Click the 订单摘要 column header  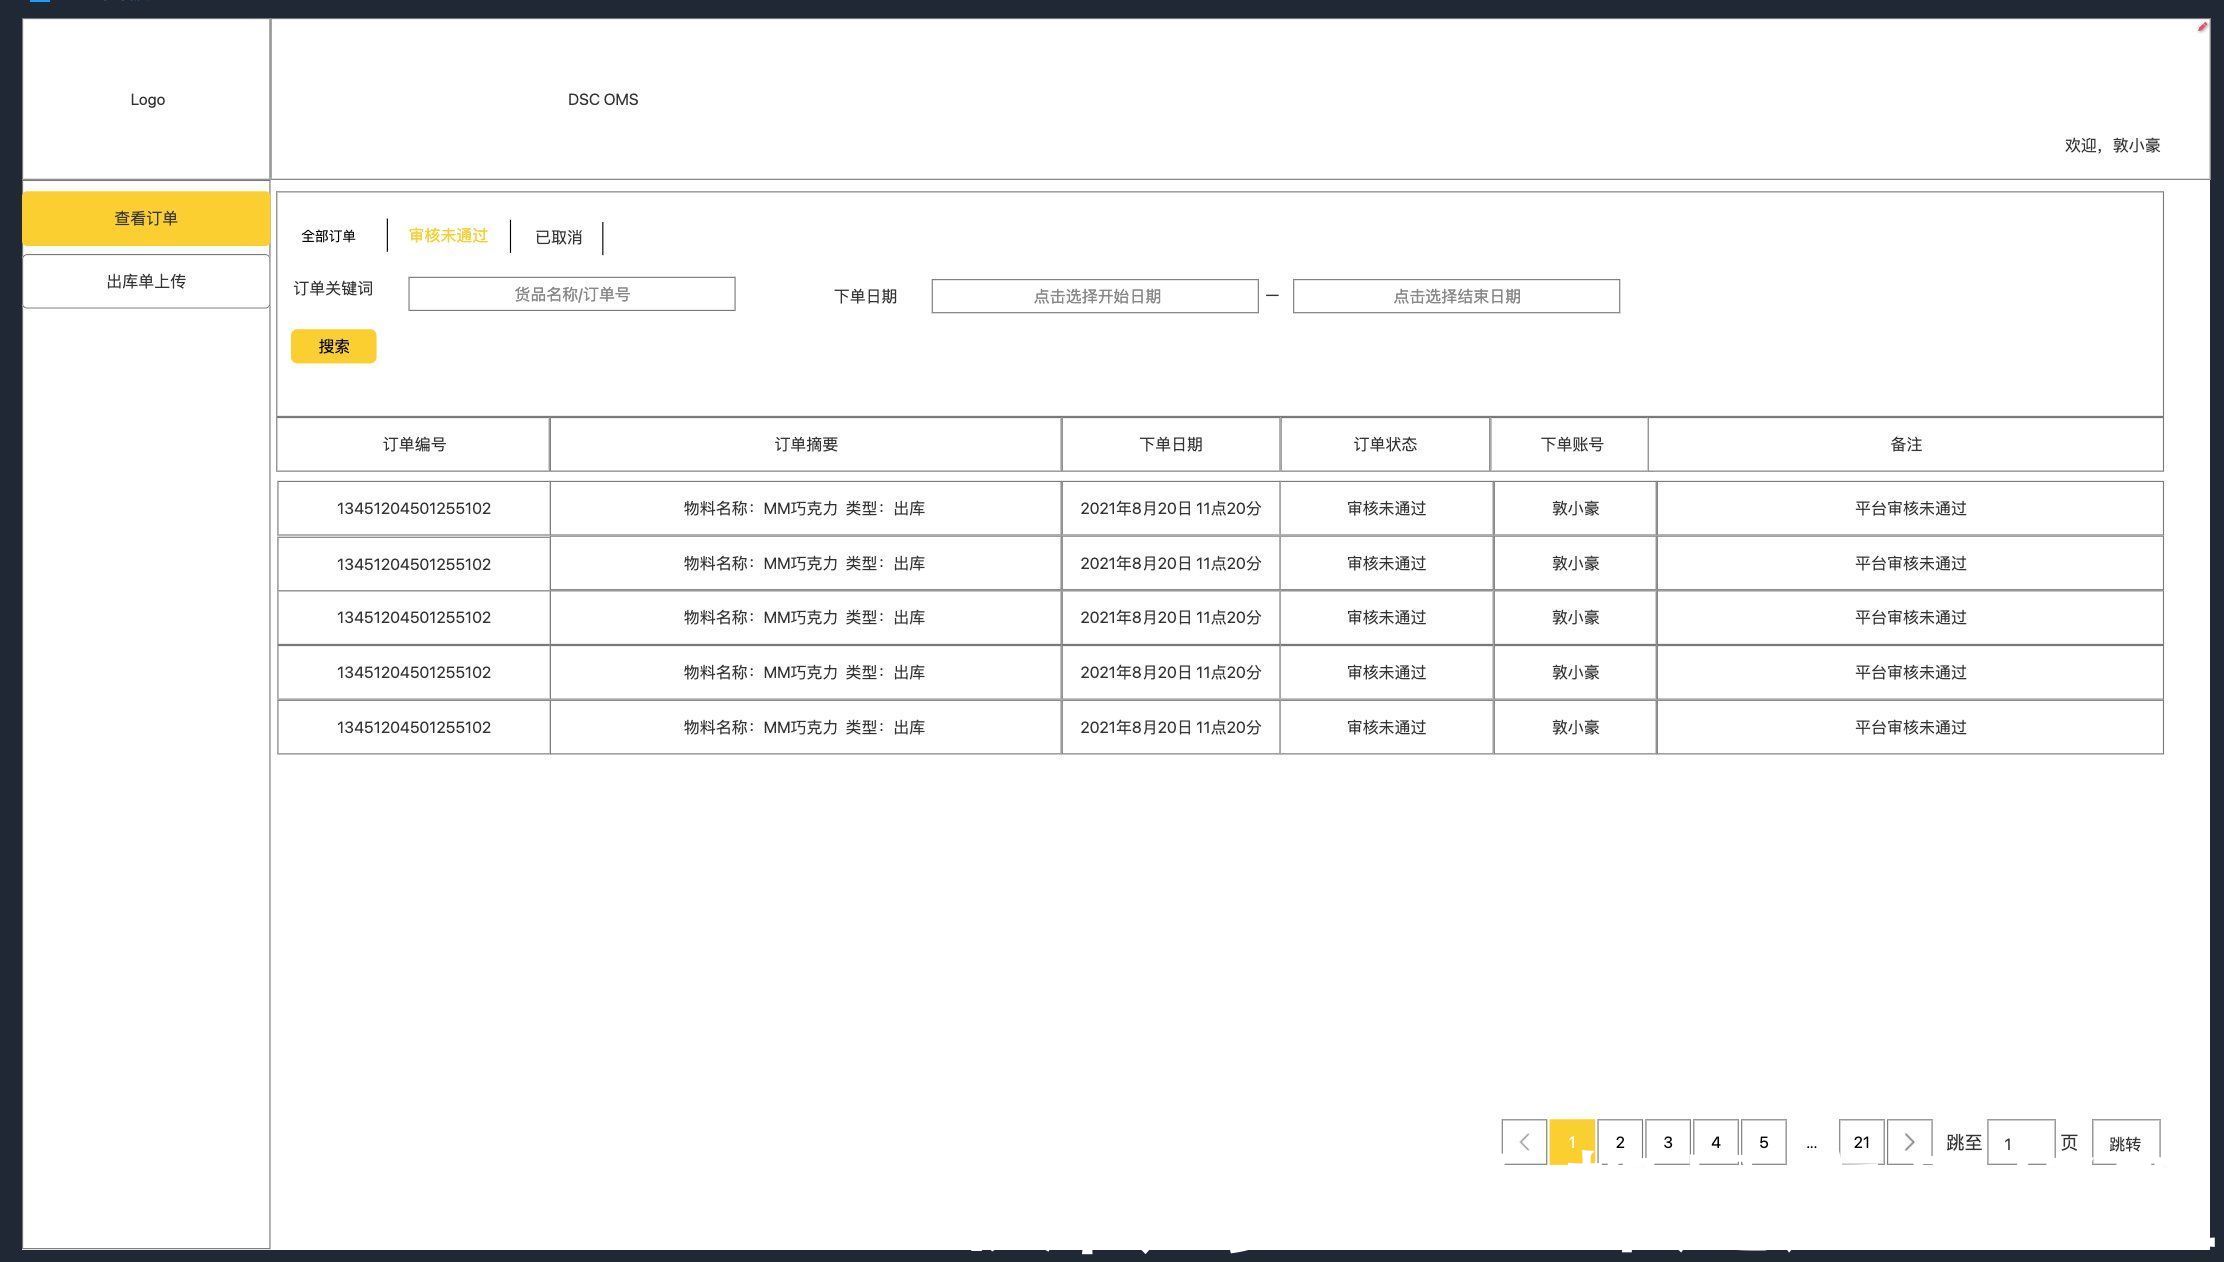click(806, 444)
